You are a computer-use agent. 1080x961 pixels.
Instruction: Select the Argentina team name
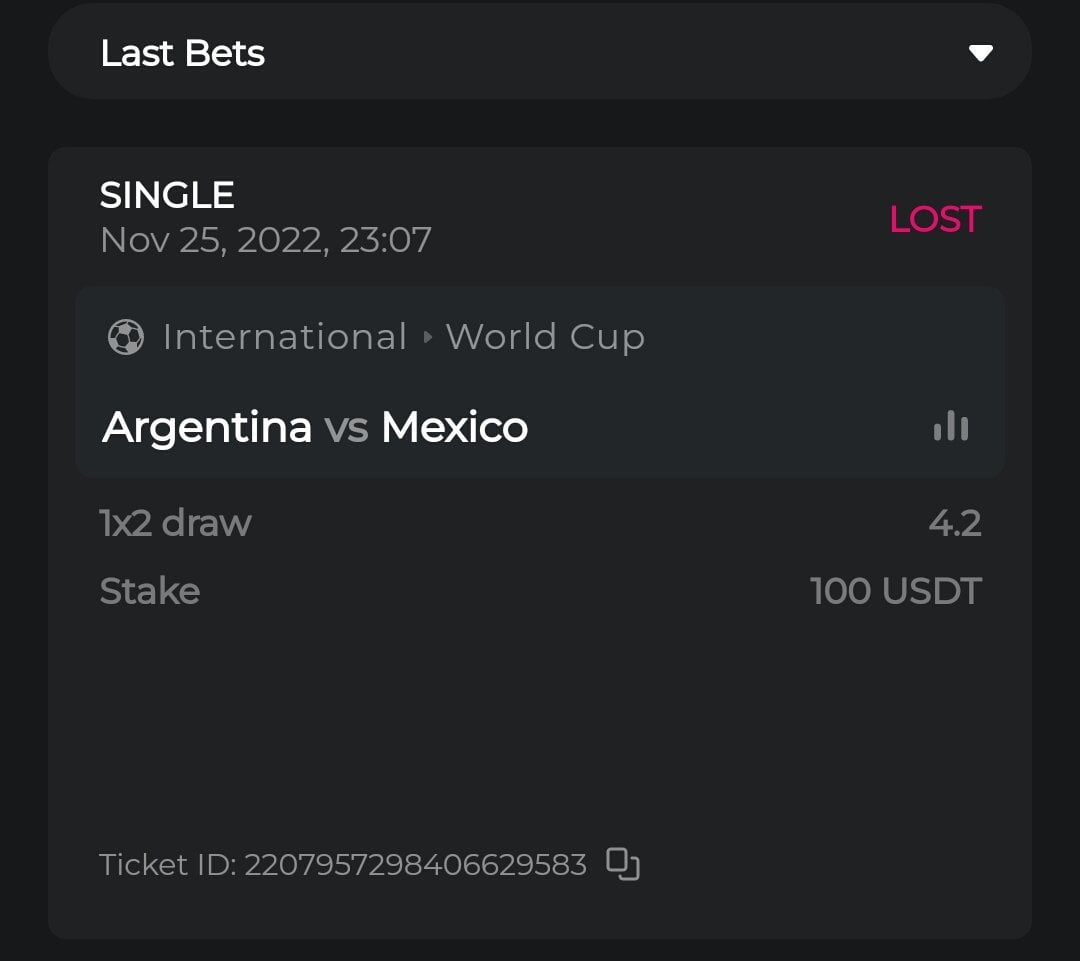point(207,428)
